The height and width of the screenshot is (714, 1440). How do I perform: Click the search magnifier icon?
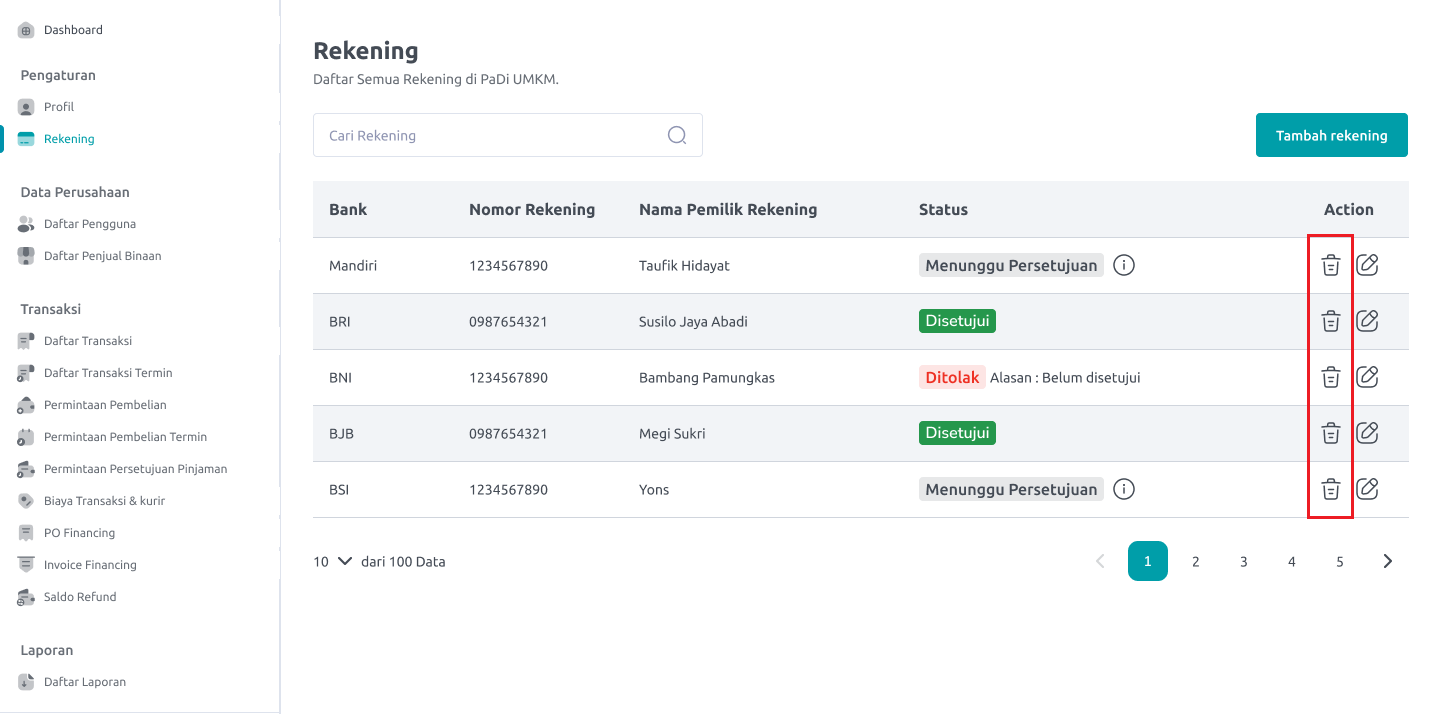coord(677,135)
